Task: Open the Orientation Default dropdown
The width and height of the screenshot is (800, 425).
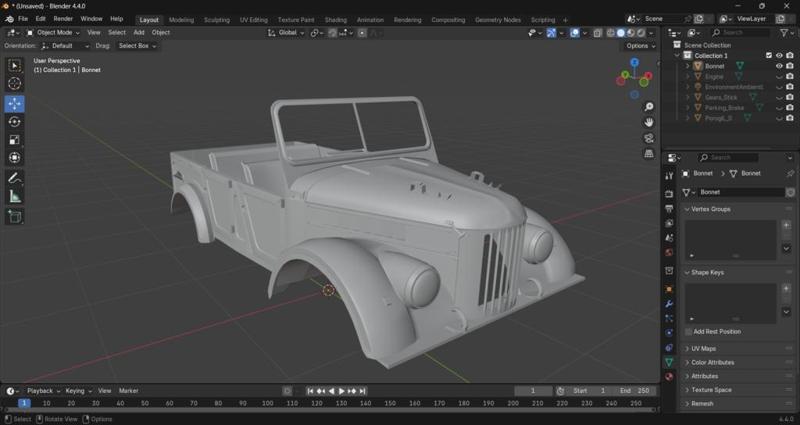Action: pos(65,46)
